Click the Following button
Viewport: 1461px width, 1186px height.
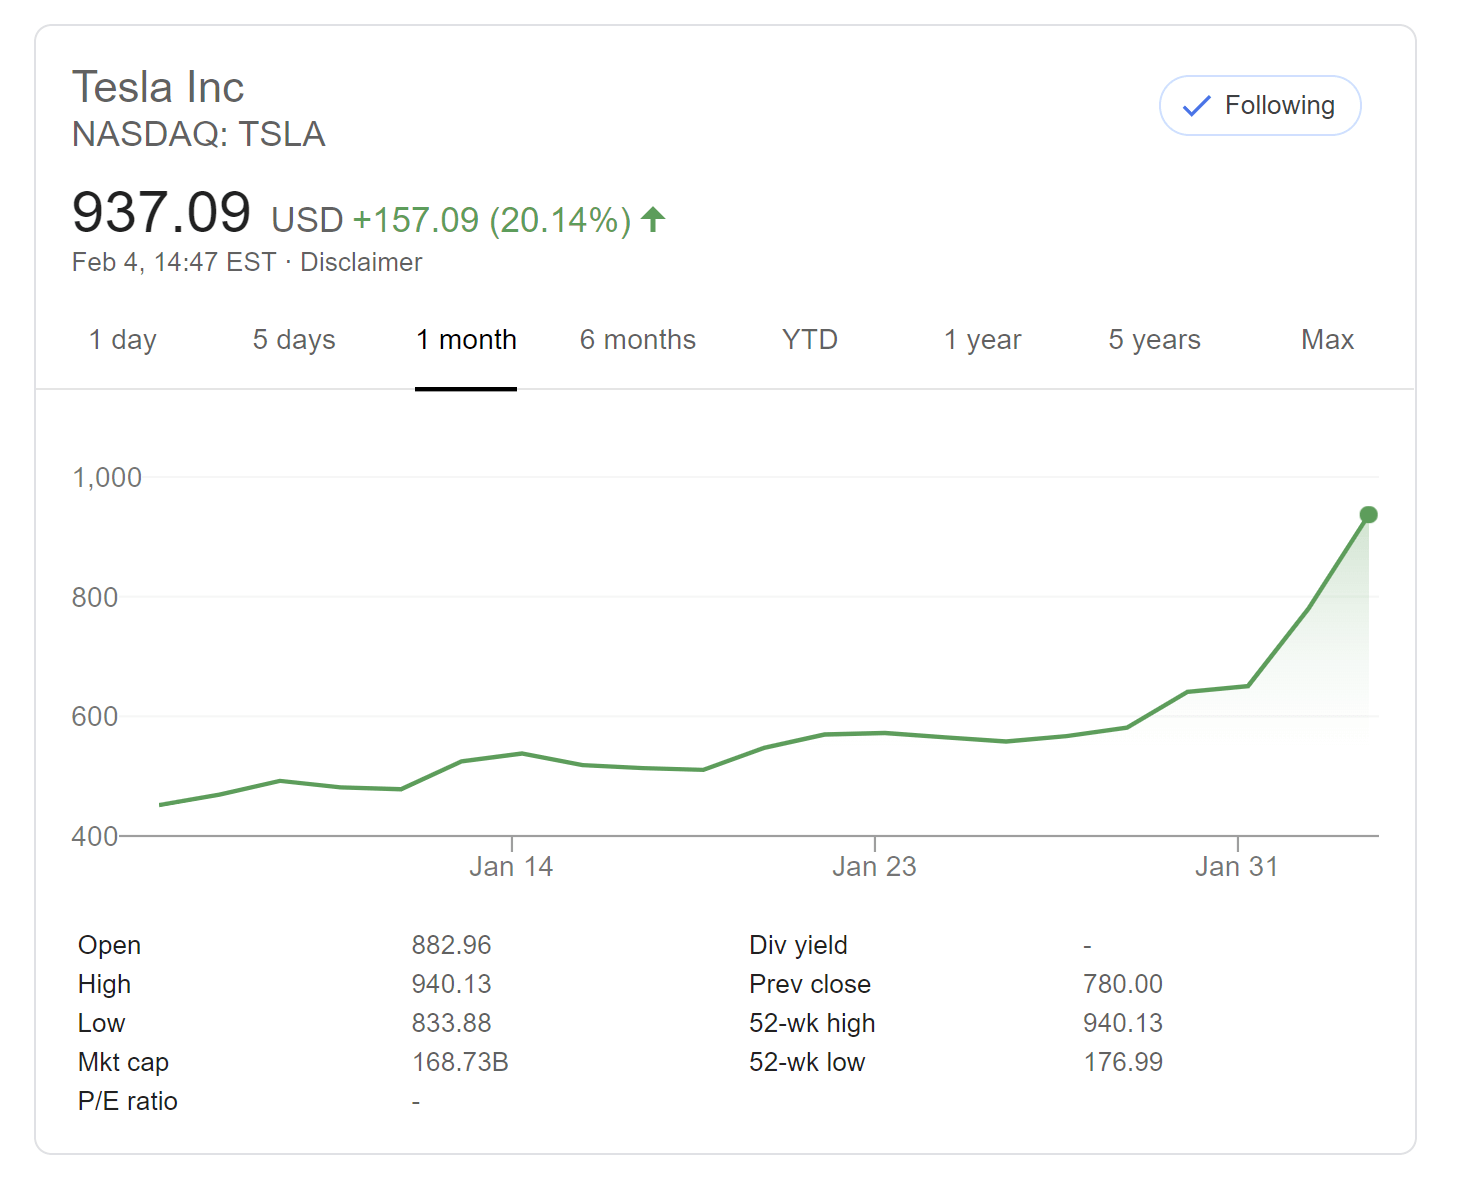(x=1259, y=105)
